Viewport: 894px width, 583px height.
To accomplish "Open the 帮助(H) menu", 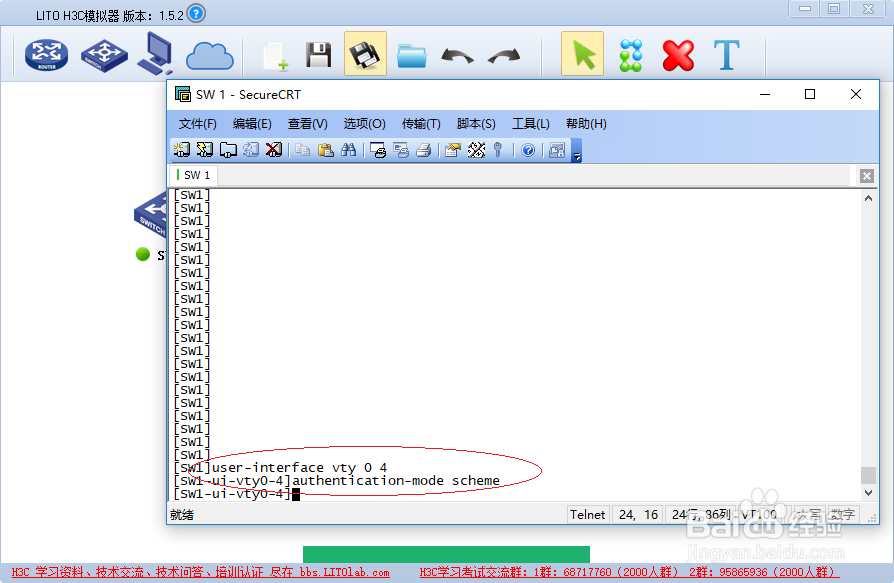I will point(586,124).
